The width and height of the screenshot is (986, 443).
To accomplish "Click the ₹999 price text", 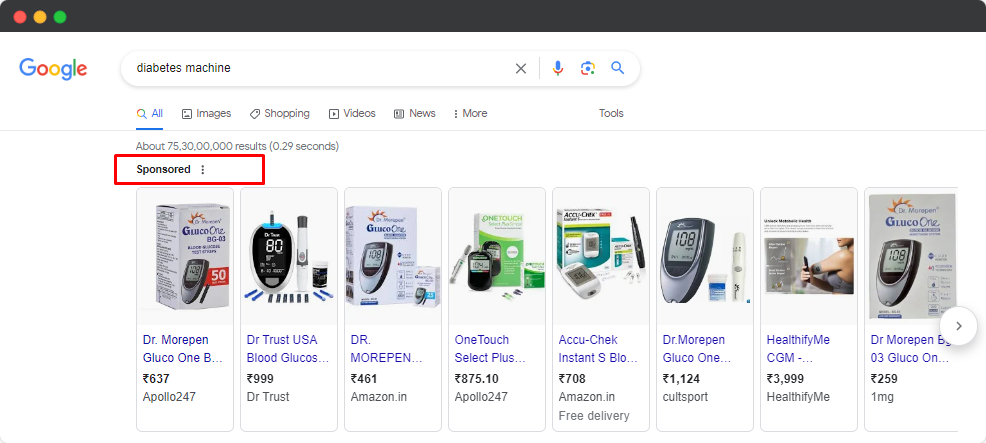I will pyautogui.click(x=260, y=379).
